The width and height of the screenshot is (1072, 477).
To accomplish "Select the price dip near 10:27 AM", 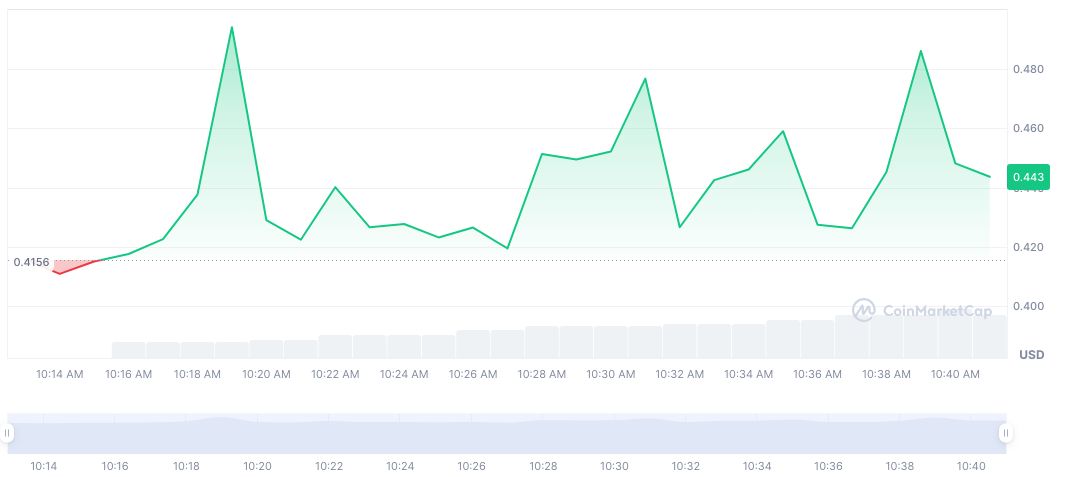I will [508, 248].
